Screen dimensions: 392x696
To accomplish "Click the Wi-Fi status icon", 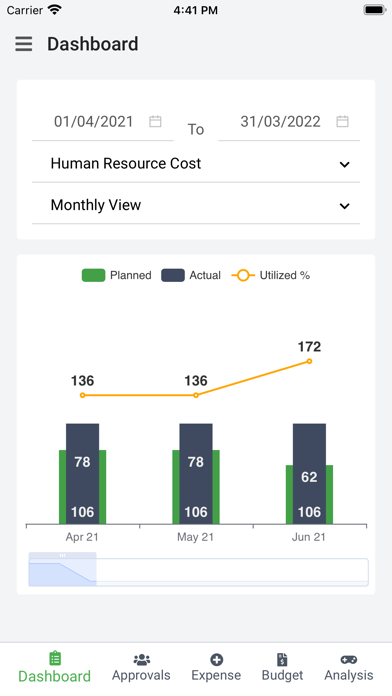I will pos(55,10).
